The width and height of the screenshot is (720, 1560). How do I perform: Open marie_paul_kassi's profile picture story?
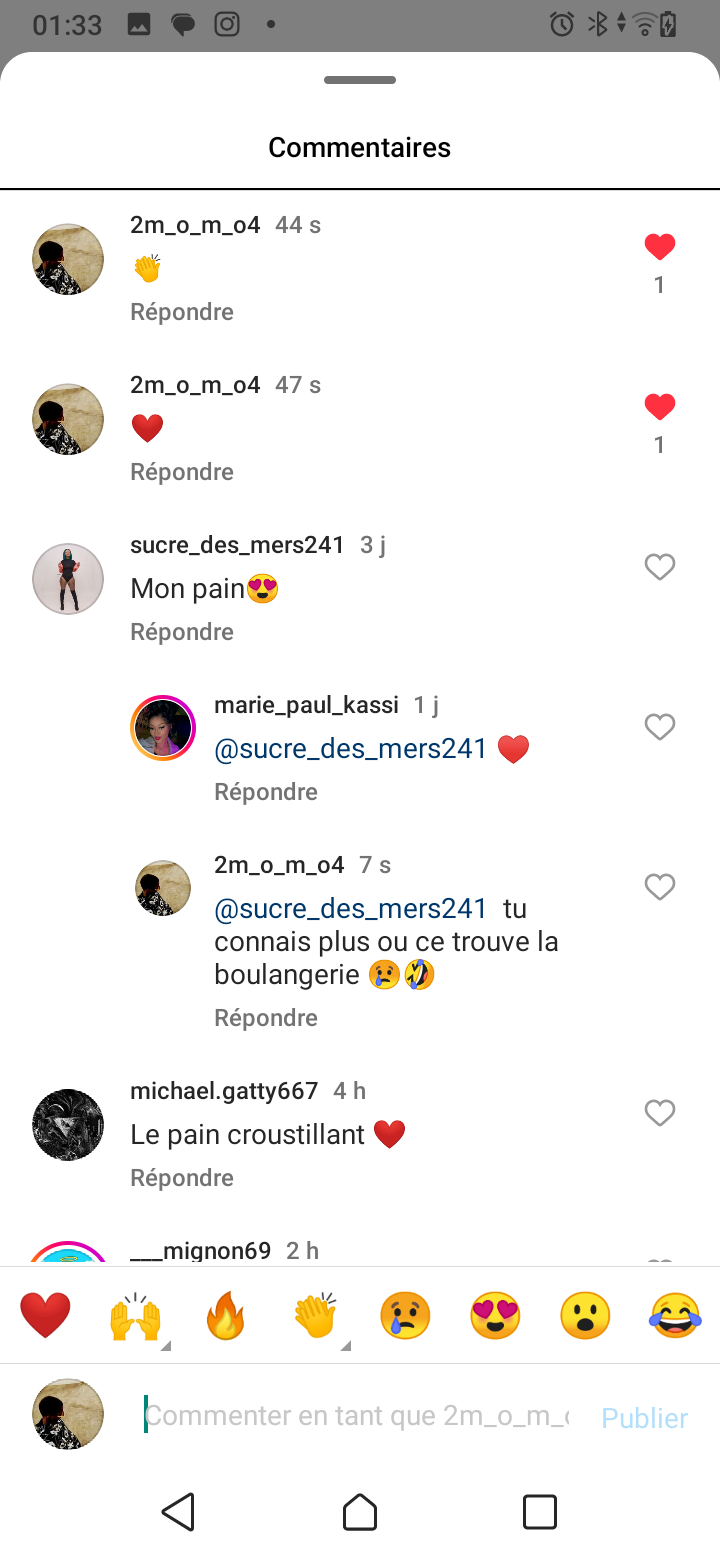coord(162,727)
